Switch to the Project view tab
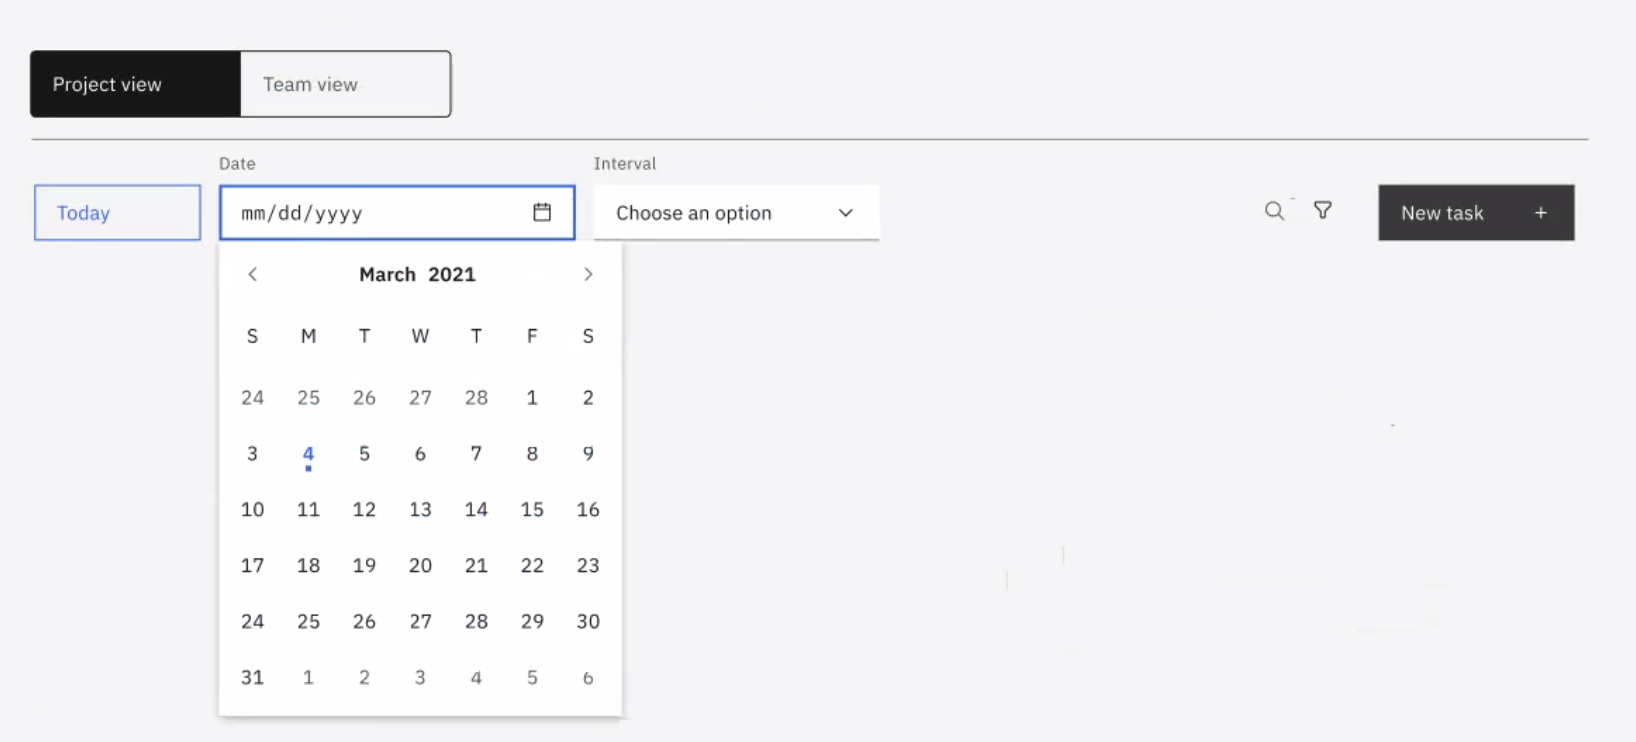The width and height of the screenshot is (1636, 742). (107, 84)
